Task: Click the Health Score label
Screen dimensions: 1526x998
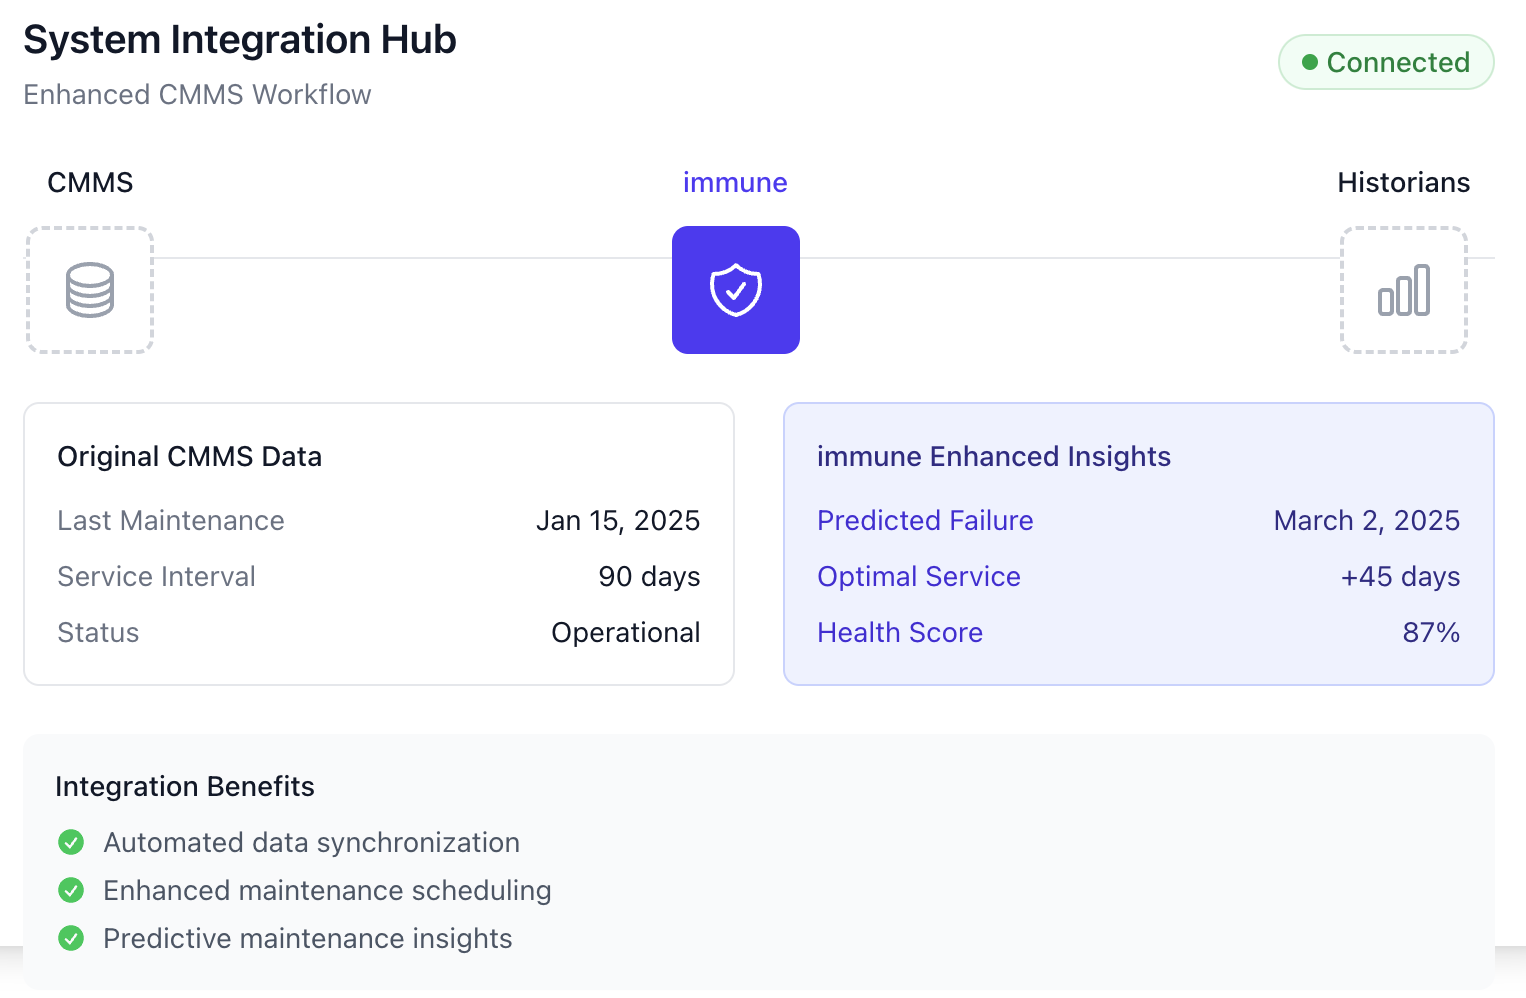Action: (x=900, y=632)
